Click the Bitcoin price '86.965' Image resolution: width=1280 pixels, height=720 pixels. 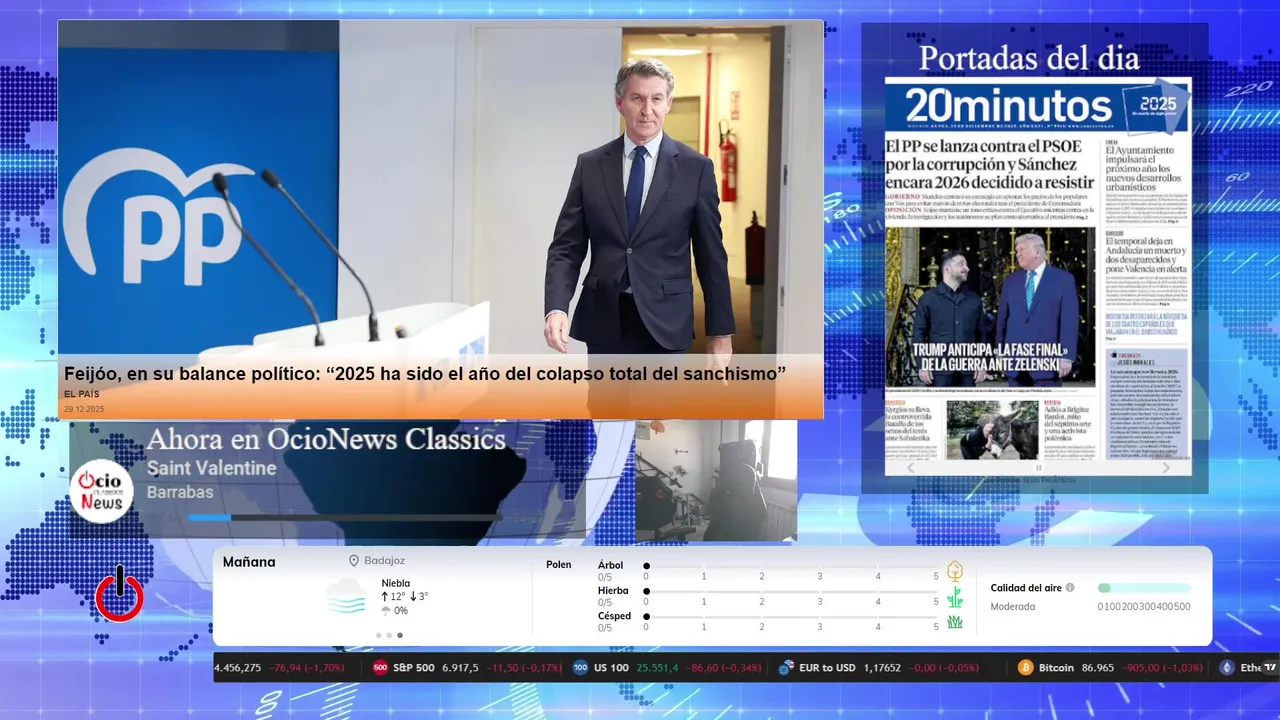coord(1098,667)
